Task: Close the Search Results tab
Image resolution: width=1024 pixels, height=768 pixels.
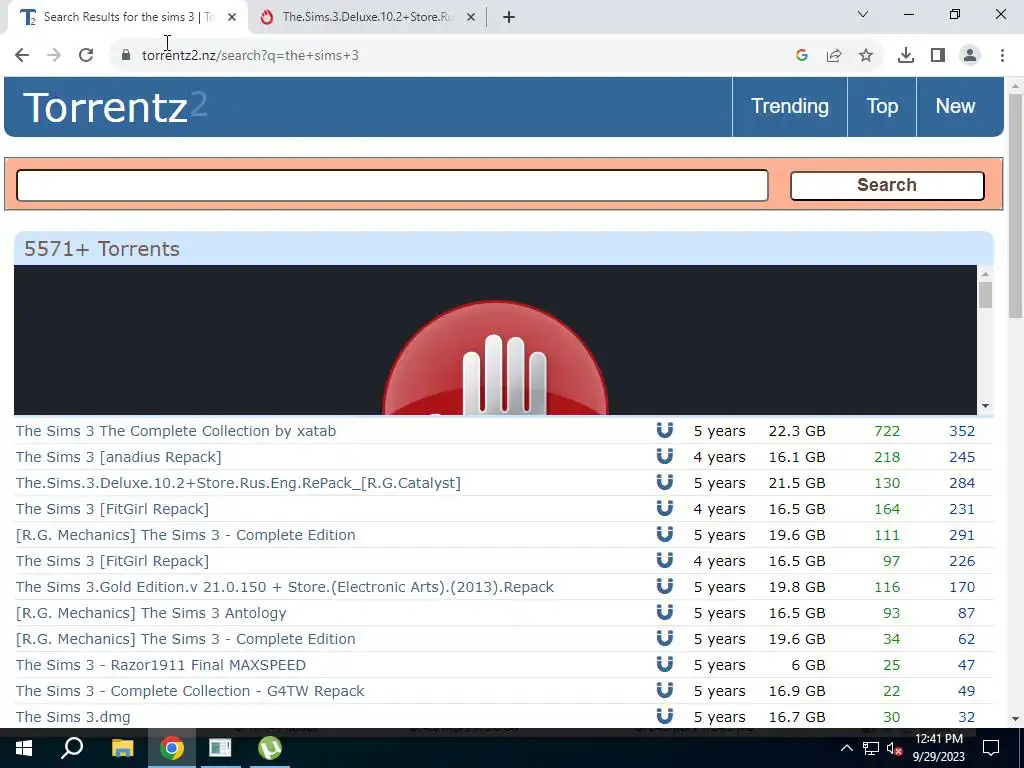Action: pos(232,18)
